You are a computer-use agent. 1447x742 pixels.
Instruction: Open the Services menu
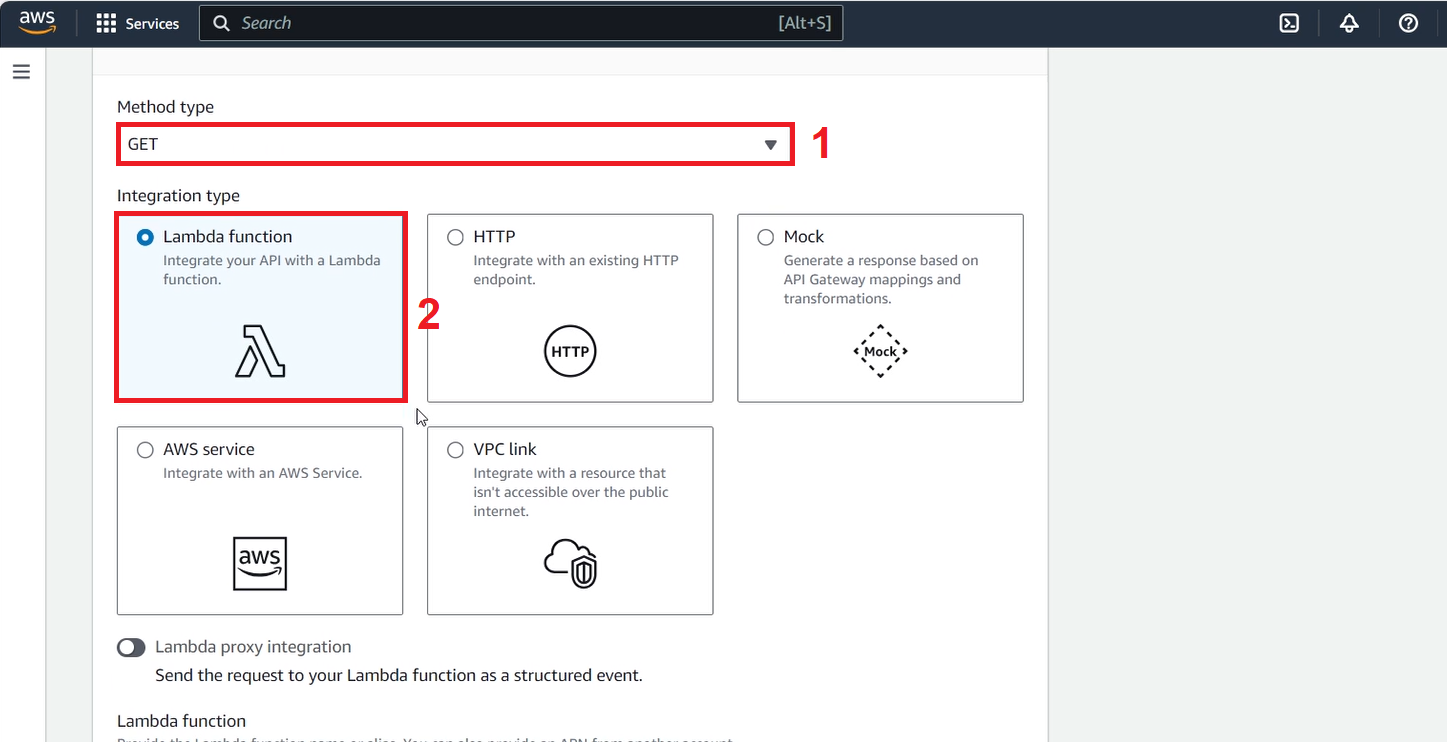click(x=138, y=22)
